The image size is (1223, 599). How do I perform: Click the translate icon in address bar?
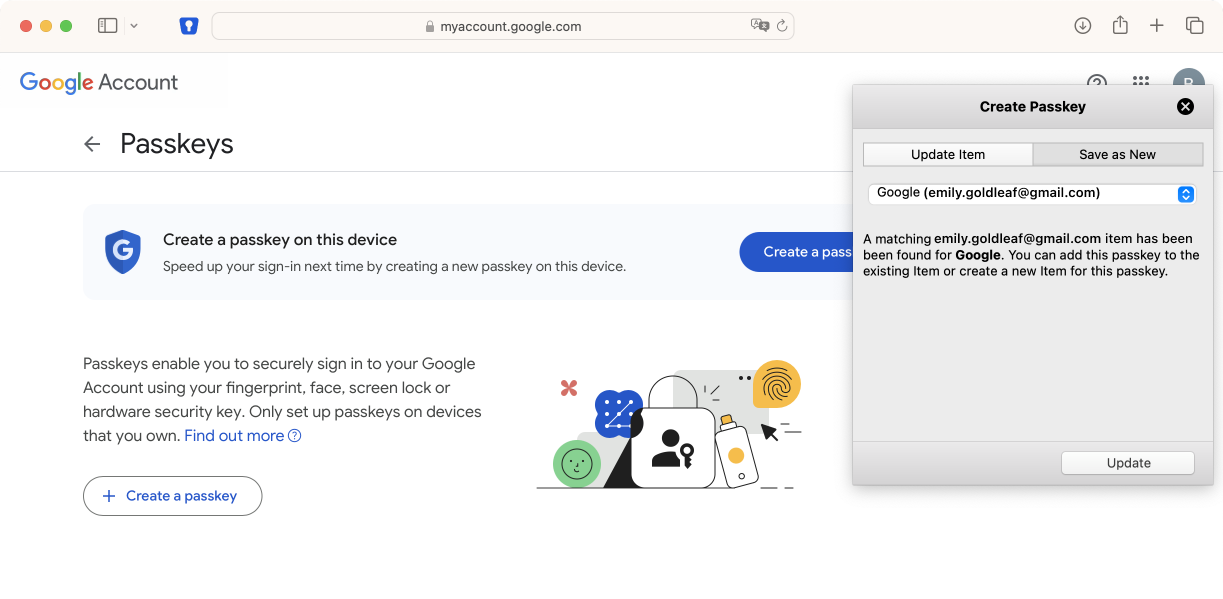coord(760,26)
